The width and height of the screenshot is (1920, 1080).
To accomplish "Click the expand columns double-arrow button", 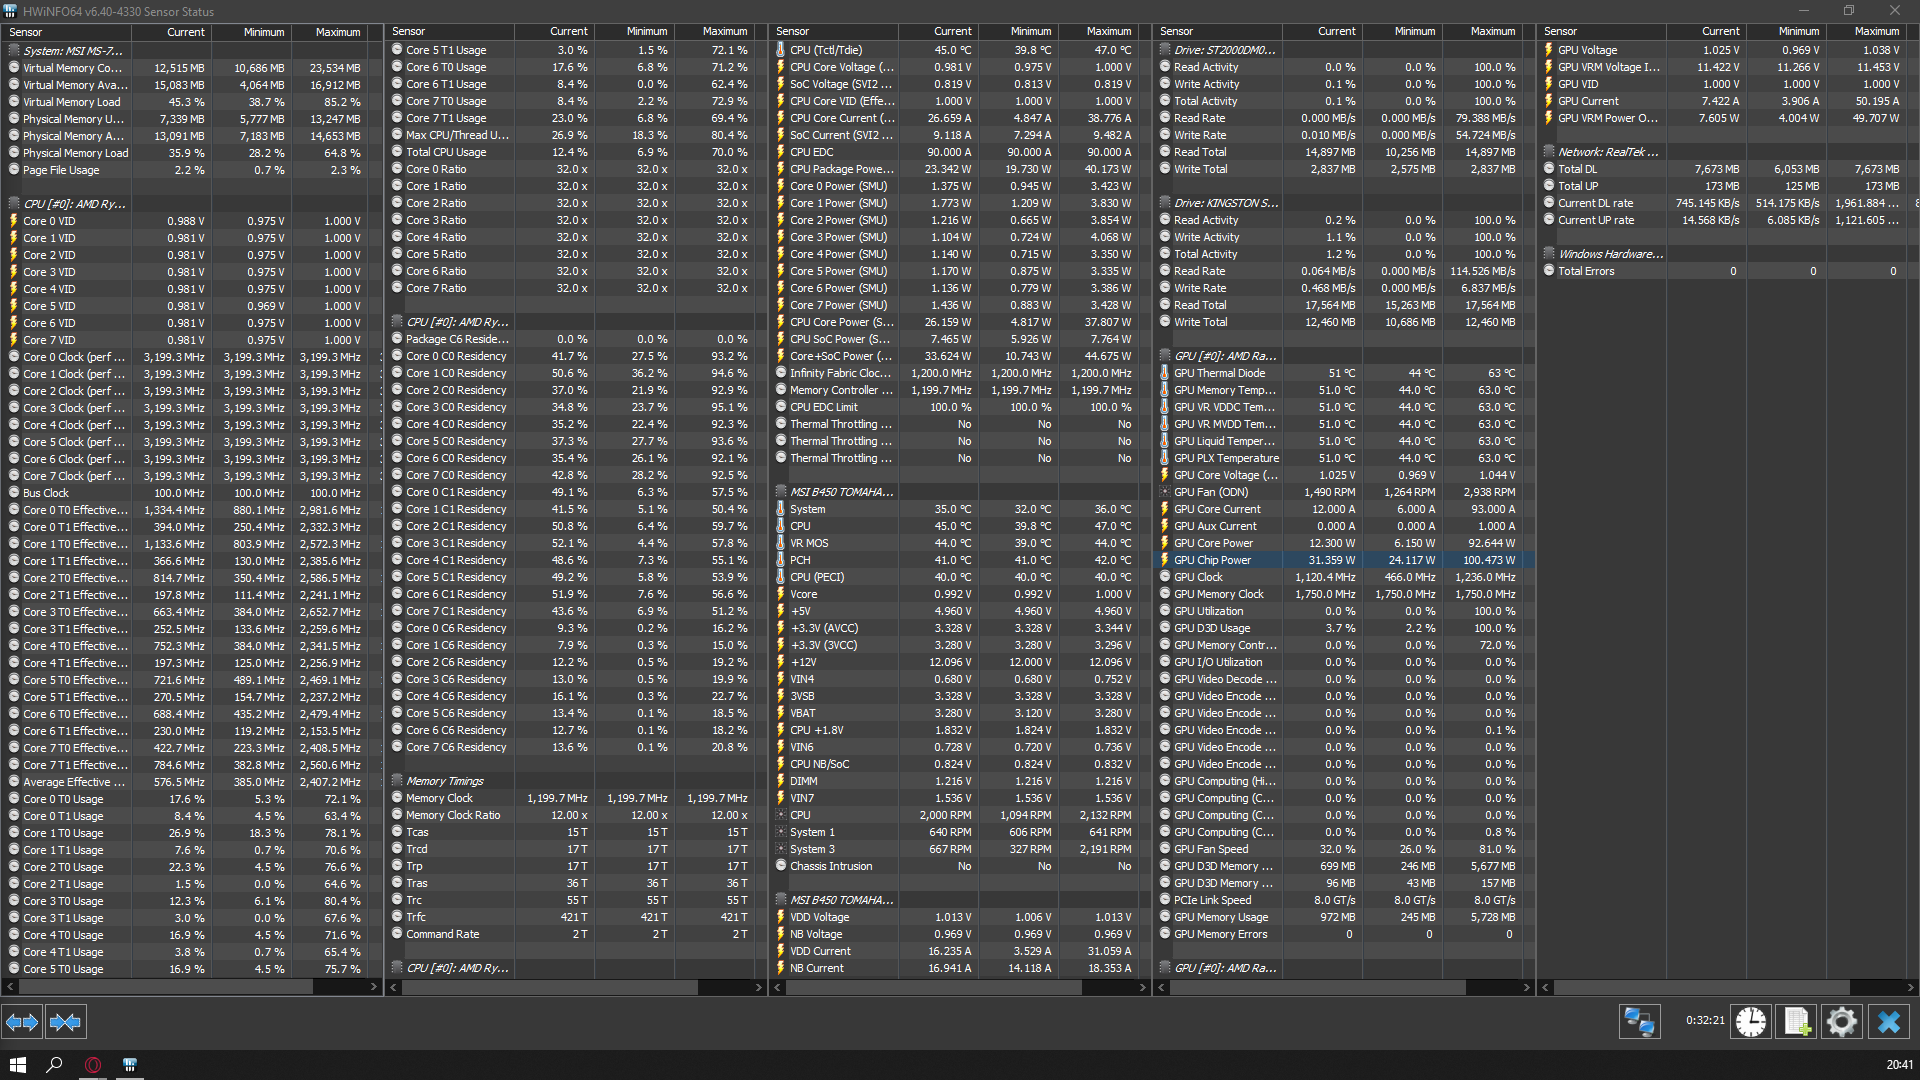I will pos(22,1021).
